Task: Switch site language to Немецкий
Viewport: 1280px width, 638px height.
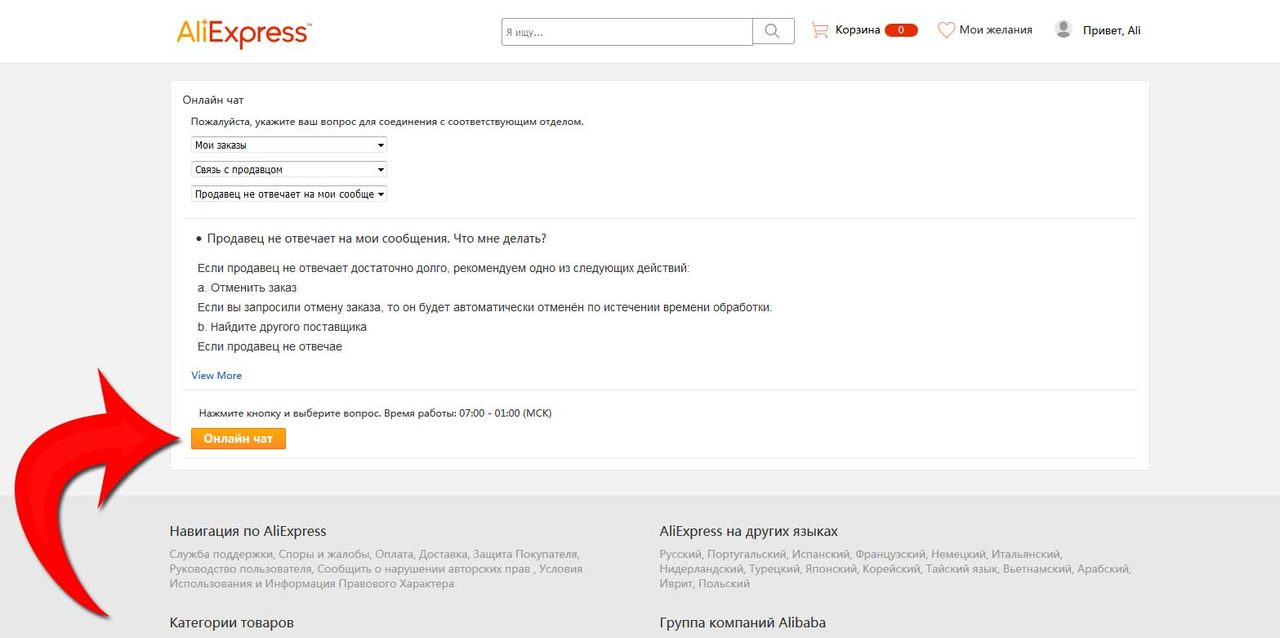Action: pyautogui.click(x=956, y=554)
